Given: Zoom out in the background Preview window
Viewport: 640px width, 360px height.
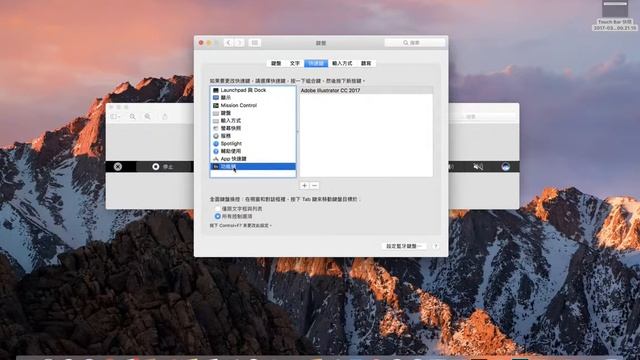Looking at the screenshot, I should (133, 117).
